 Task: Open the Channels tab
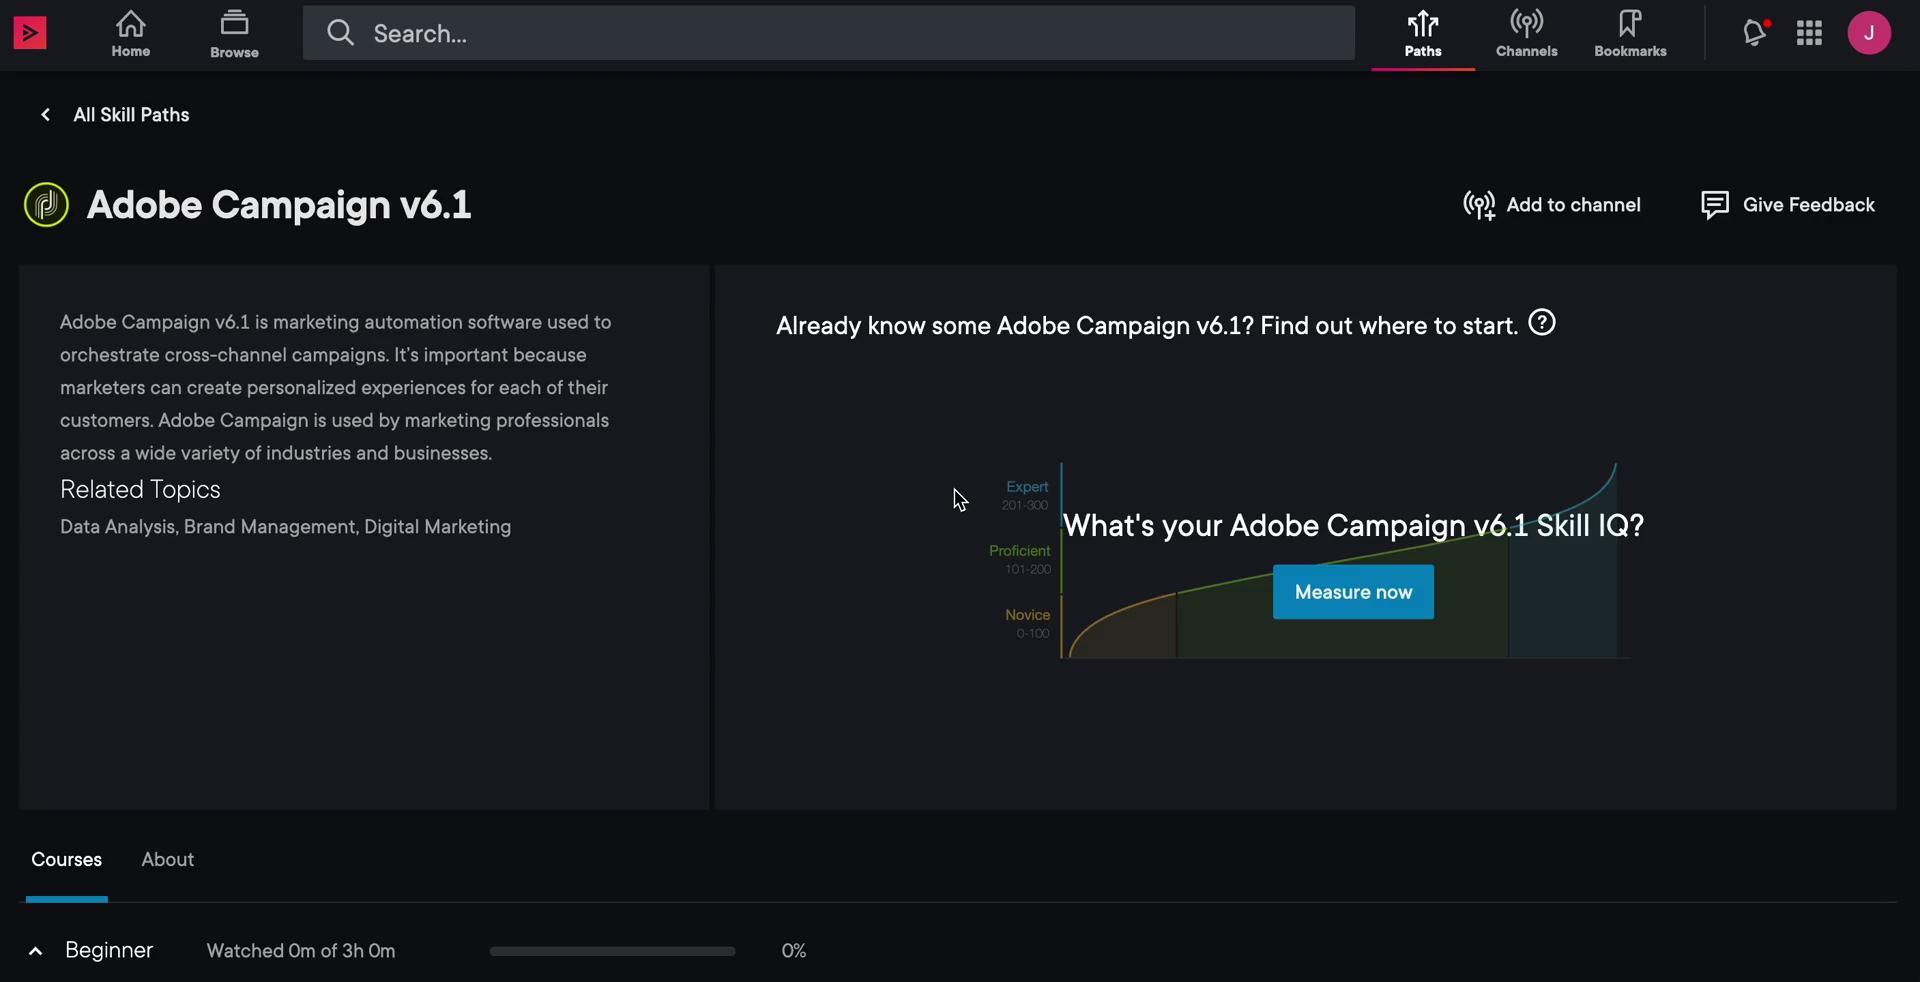(1527, 34)
